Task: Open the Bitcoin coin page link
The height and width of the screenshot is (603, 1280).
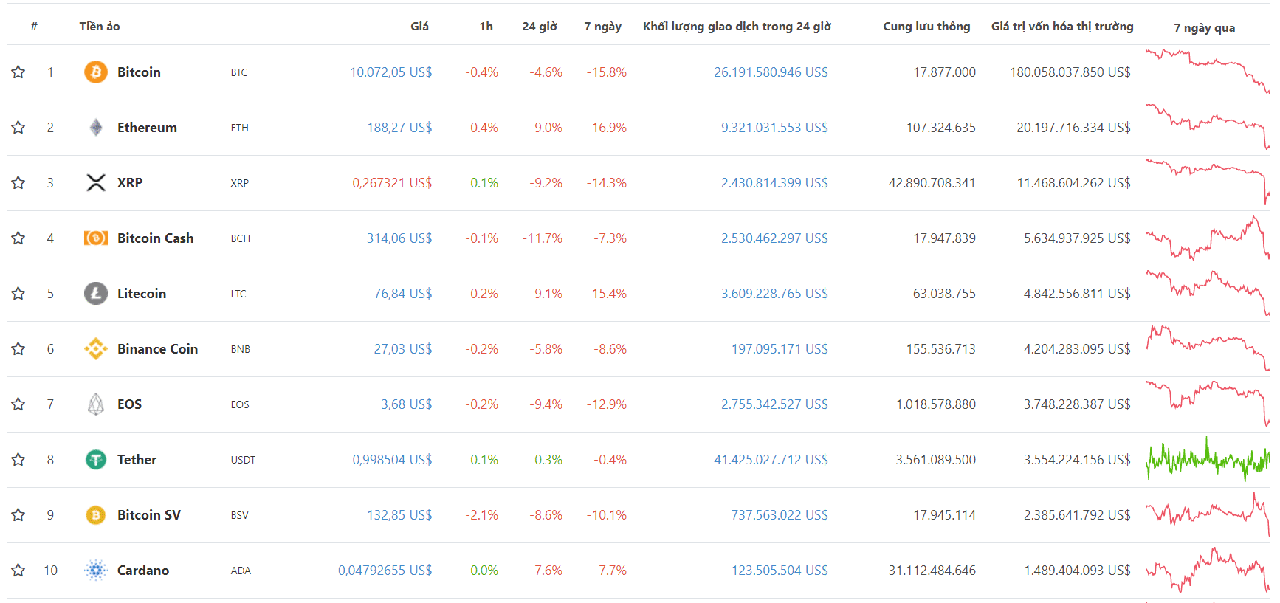Action: coord(138,72)
